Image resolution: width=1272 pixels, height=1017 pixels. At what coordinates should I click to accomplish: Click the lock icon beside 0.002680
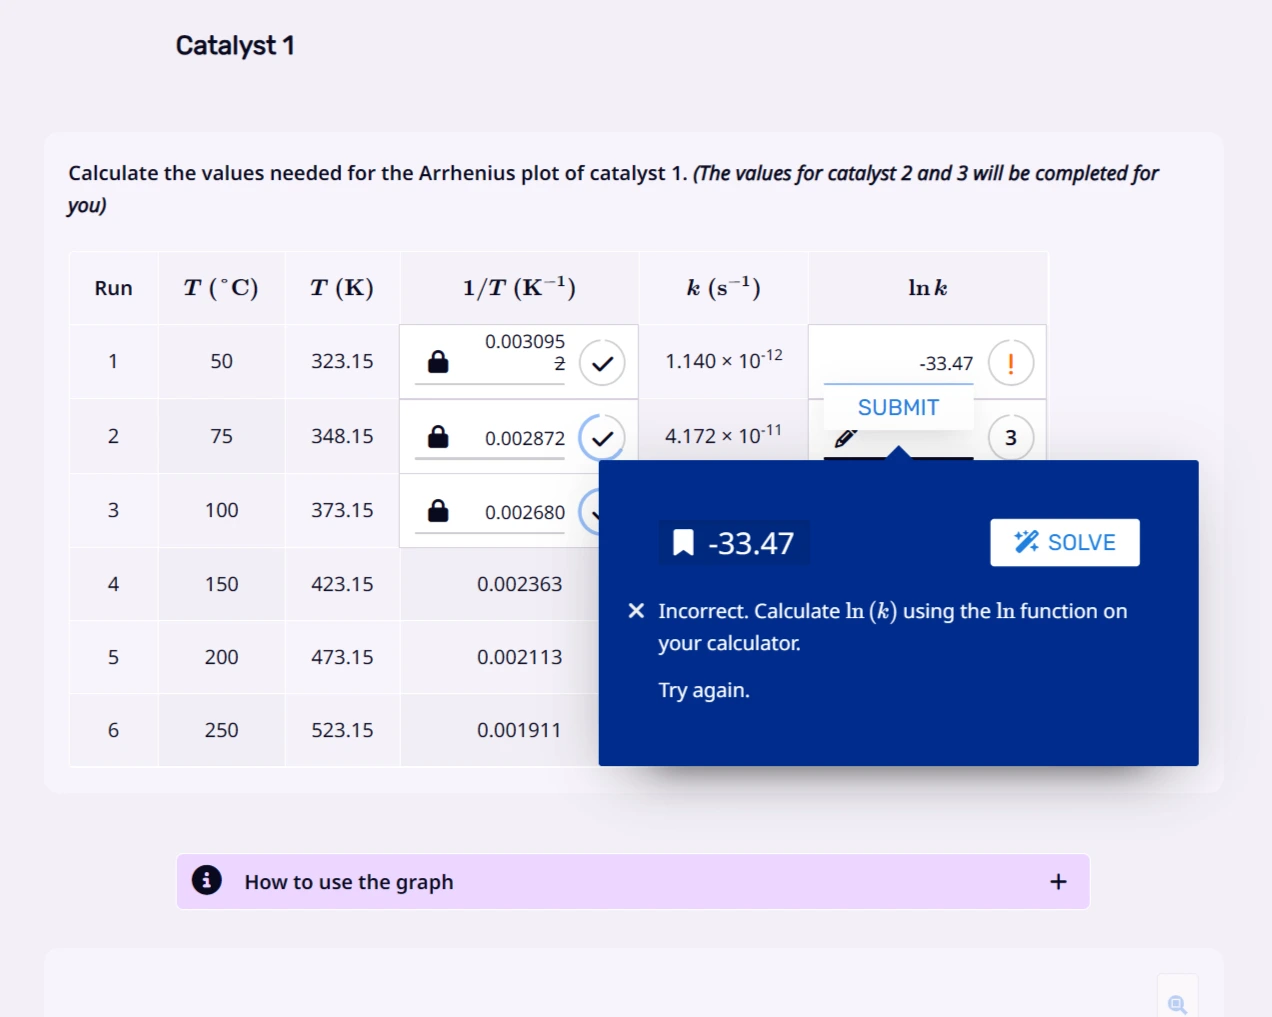click(x=438, y=511)
